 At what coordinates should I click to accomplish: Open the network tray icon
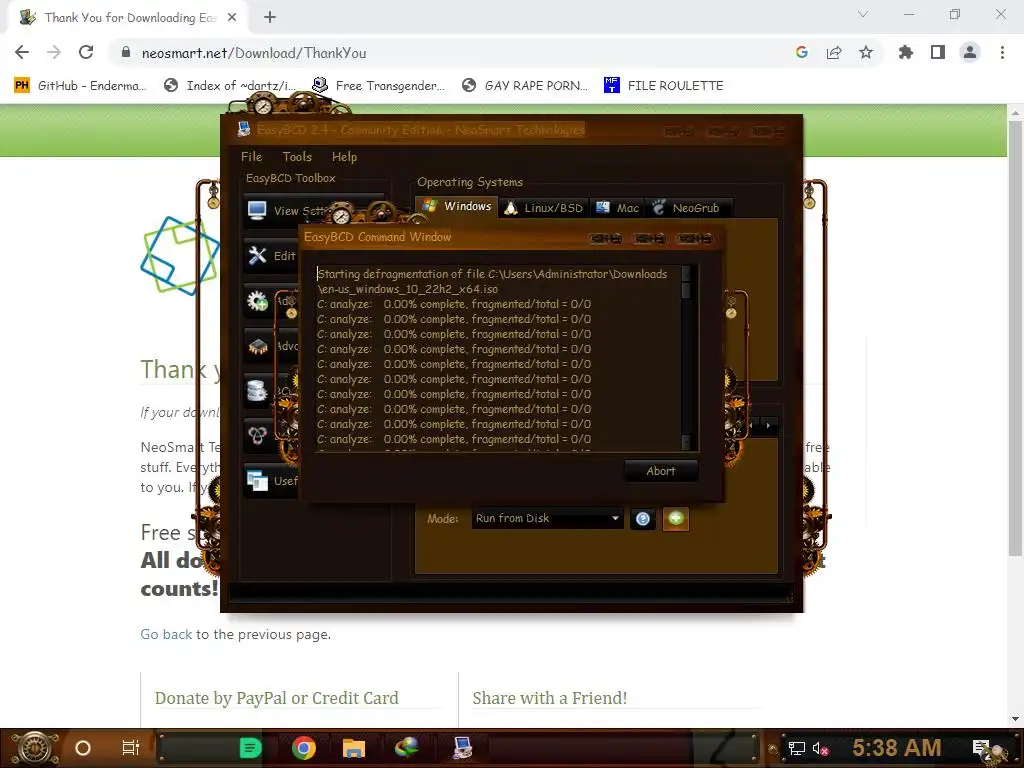(x=797, y=748)
